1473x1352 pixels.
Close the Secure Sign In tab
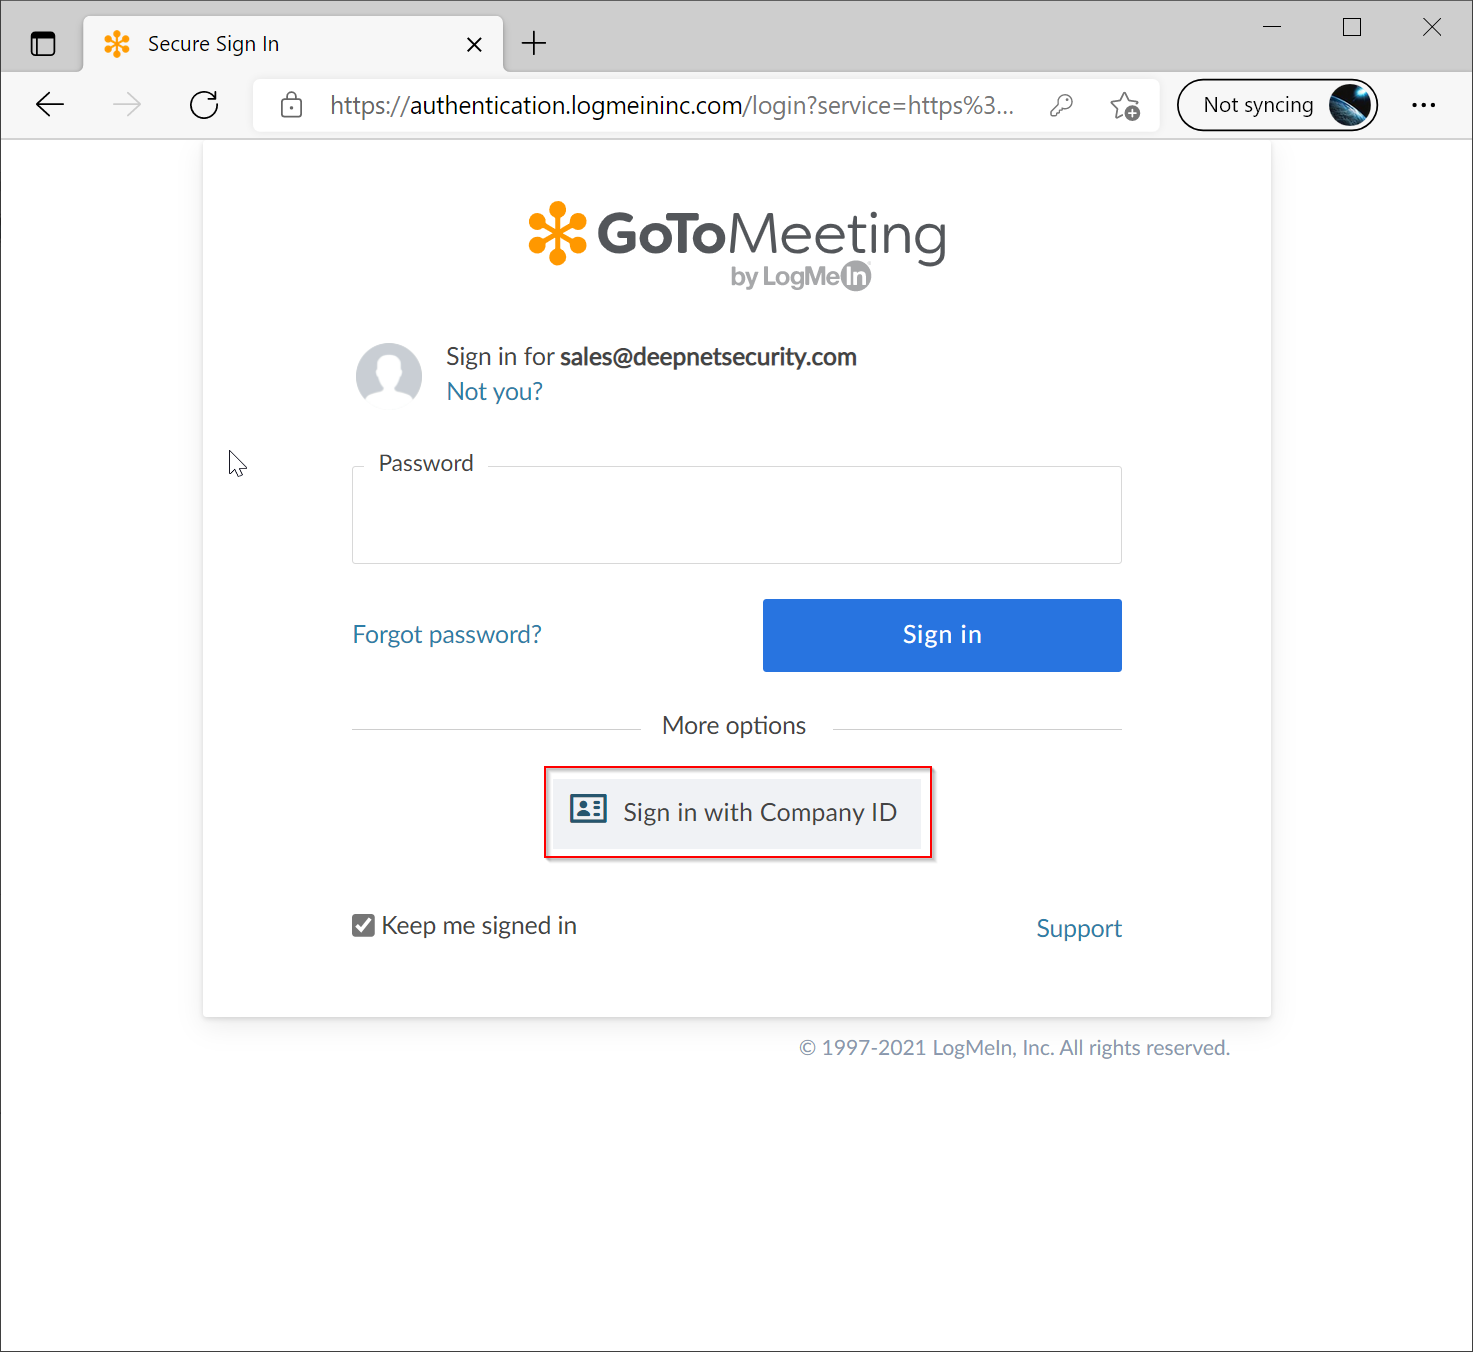pyautogui.click(x=474, y=44)
